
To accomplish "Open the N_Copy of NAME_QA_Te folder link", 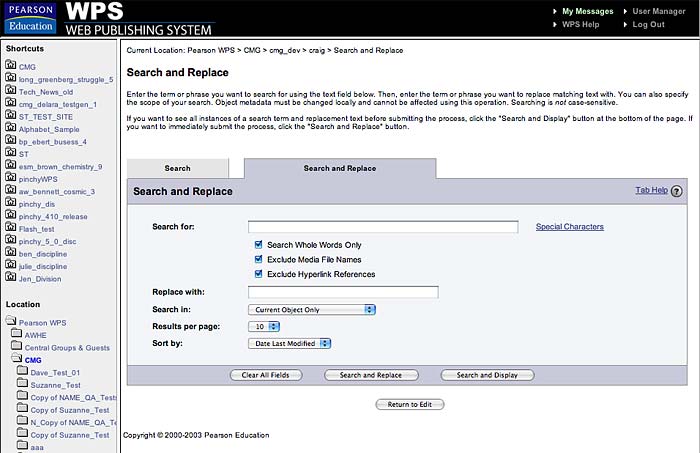I will tap(74, 423).
